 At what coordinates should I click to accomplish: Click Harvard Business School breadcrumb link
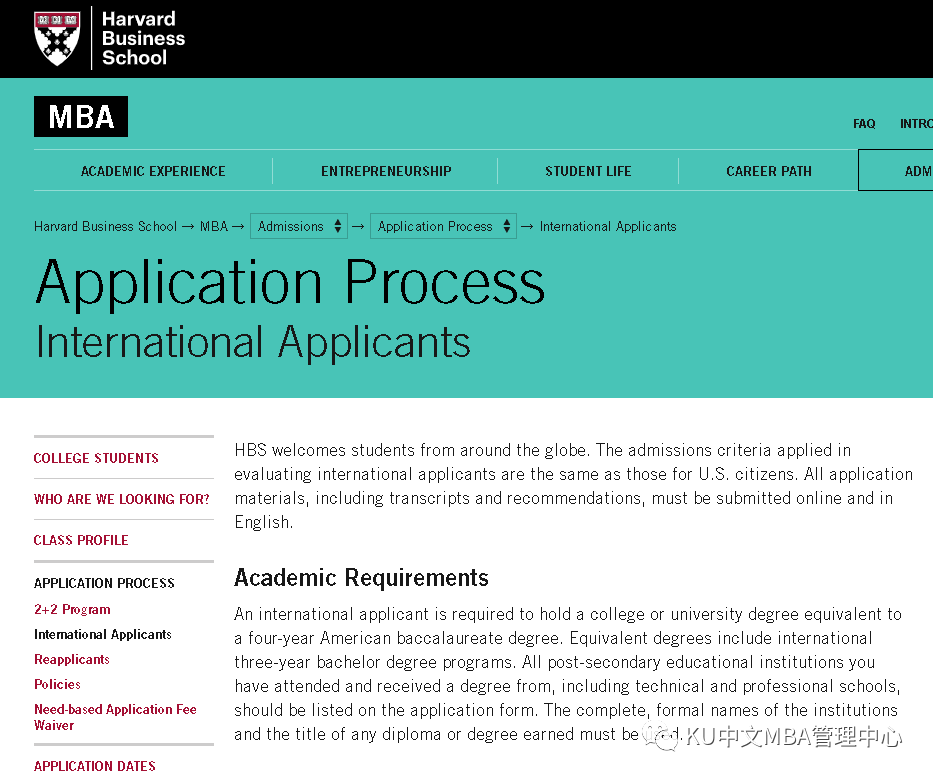(x=105, y=226)
